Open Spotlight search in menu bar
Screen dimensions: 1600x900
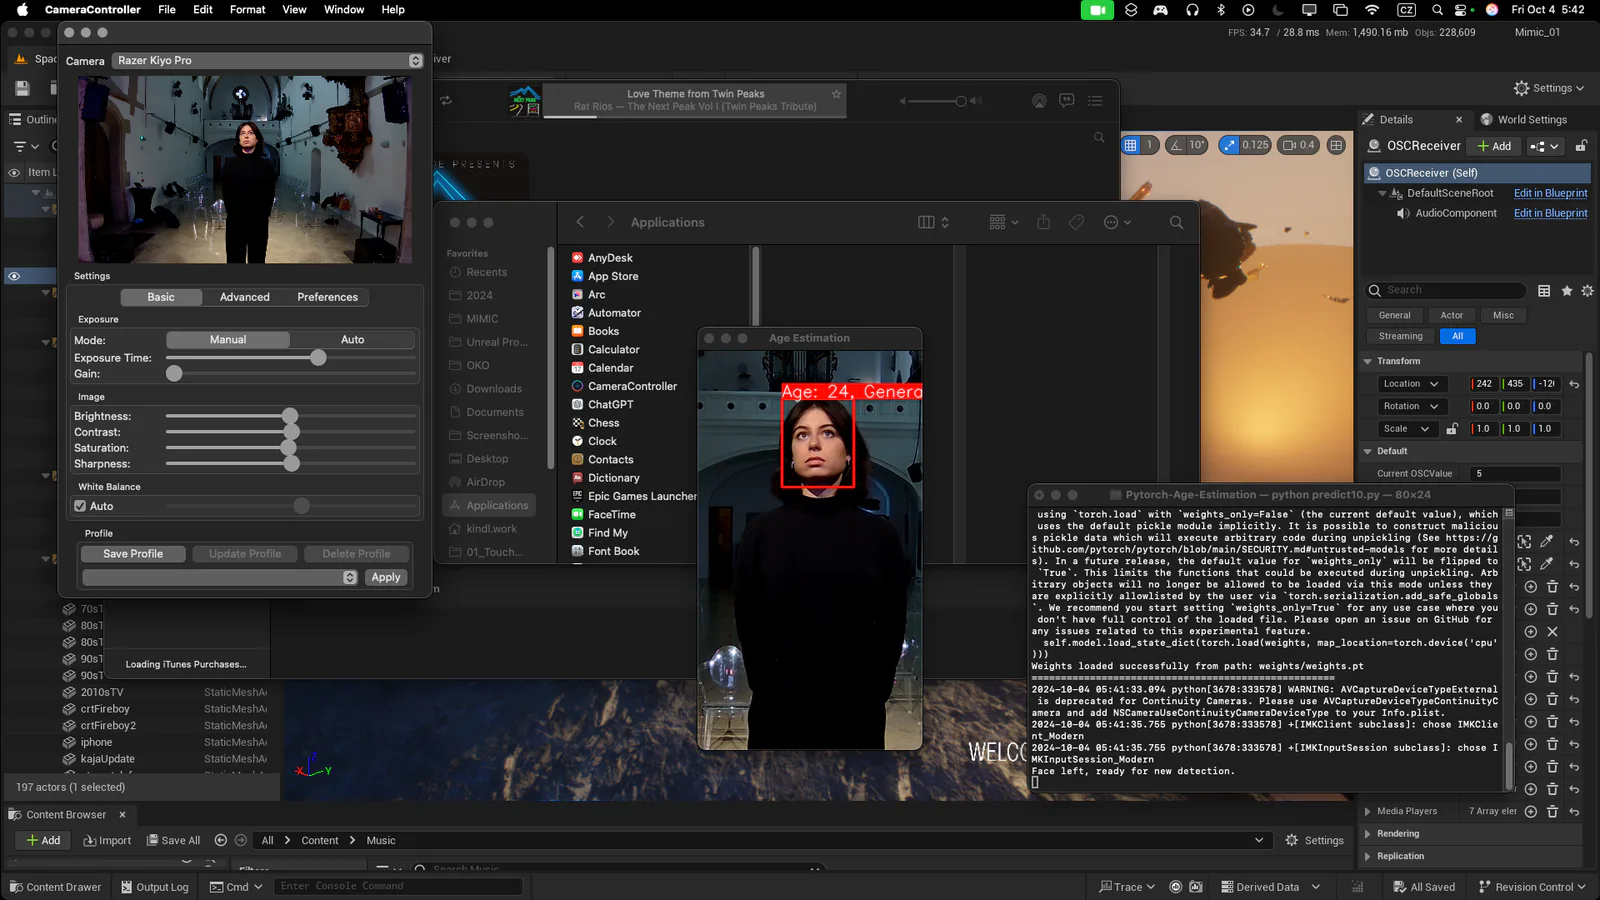tap(1437, 10)
